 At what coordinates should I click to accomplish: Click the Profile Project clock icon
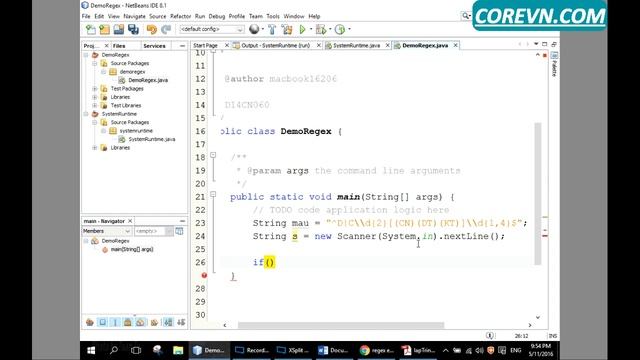tap(340, 29)
